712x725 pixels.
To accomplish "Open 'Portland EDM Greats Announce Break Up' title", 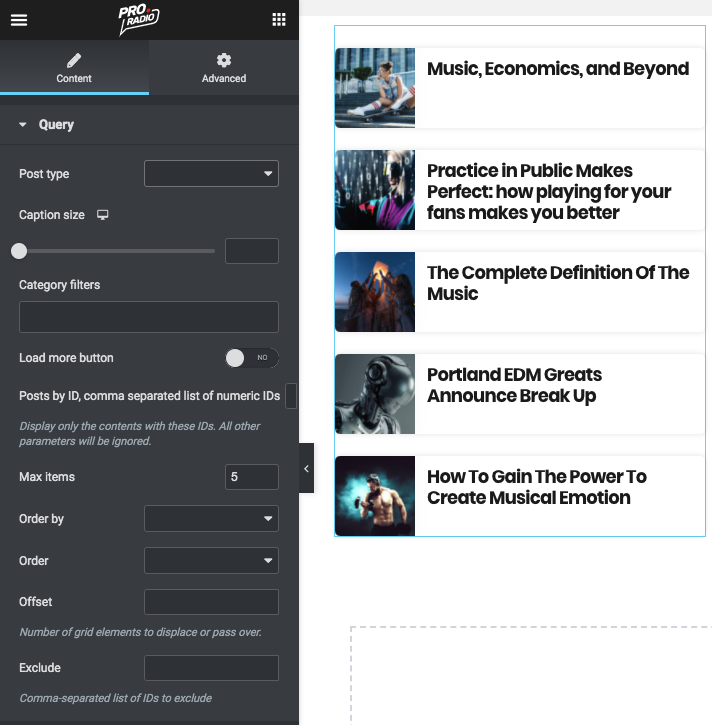I will pyautogui.click(x=514, y=385).
